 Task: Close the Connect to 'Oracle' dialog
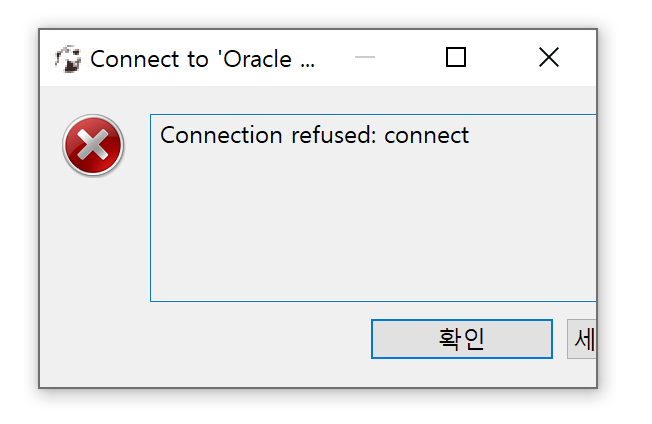[548, 57]
